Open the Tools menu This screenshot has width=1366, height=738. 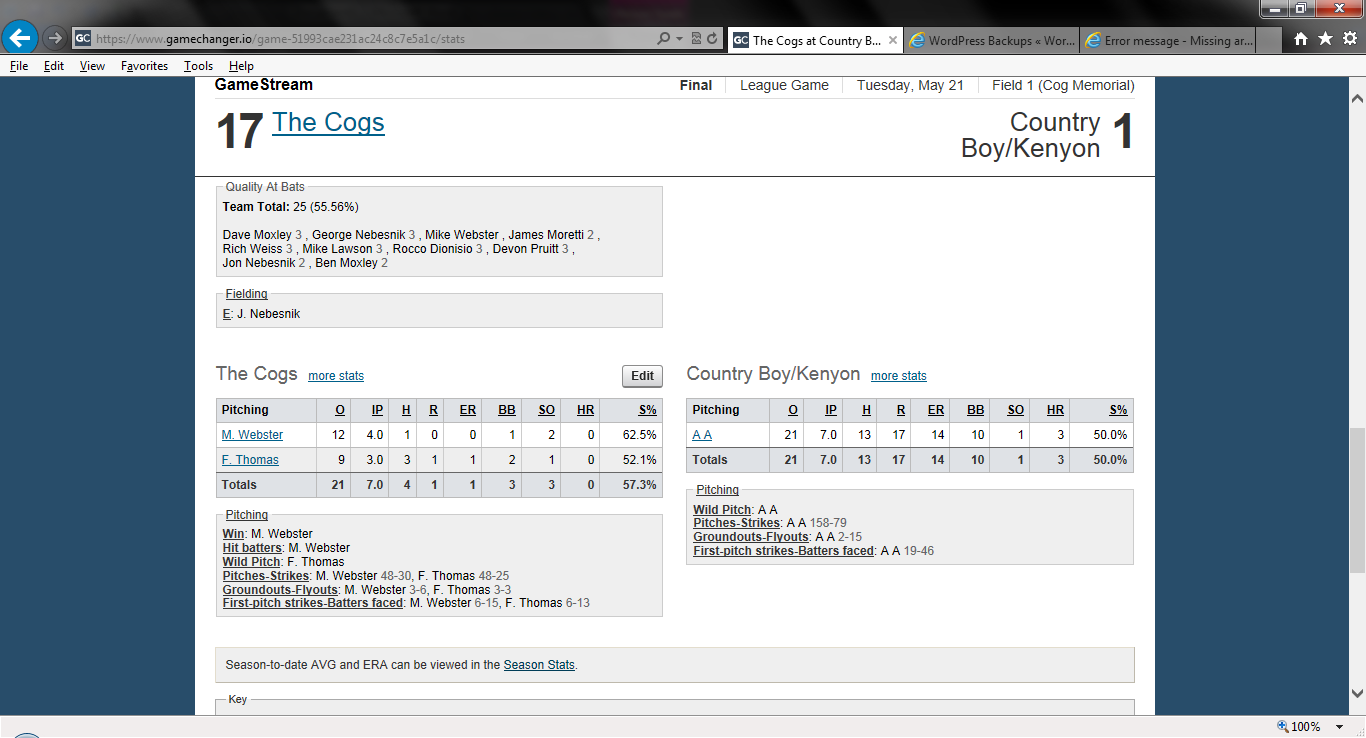point(198,66)
